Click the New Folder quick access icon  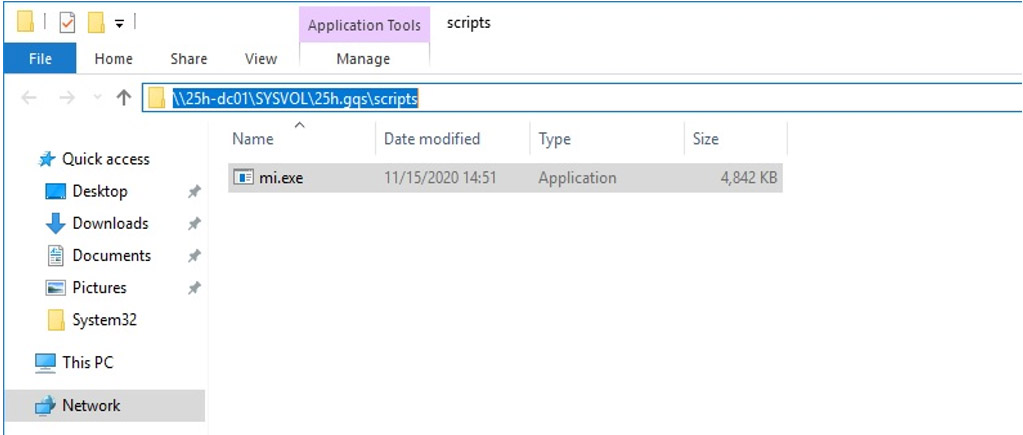(96, 22)
